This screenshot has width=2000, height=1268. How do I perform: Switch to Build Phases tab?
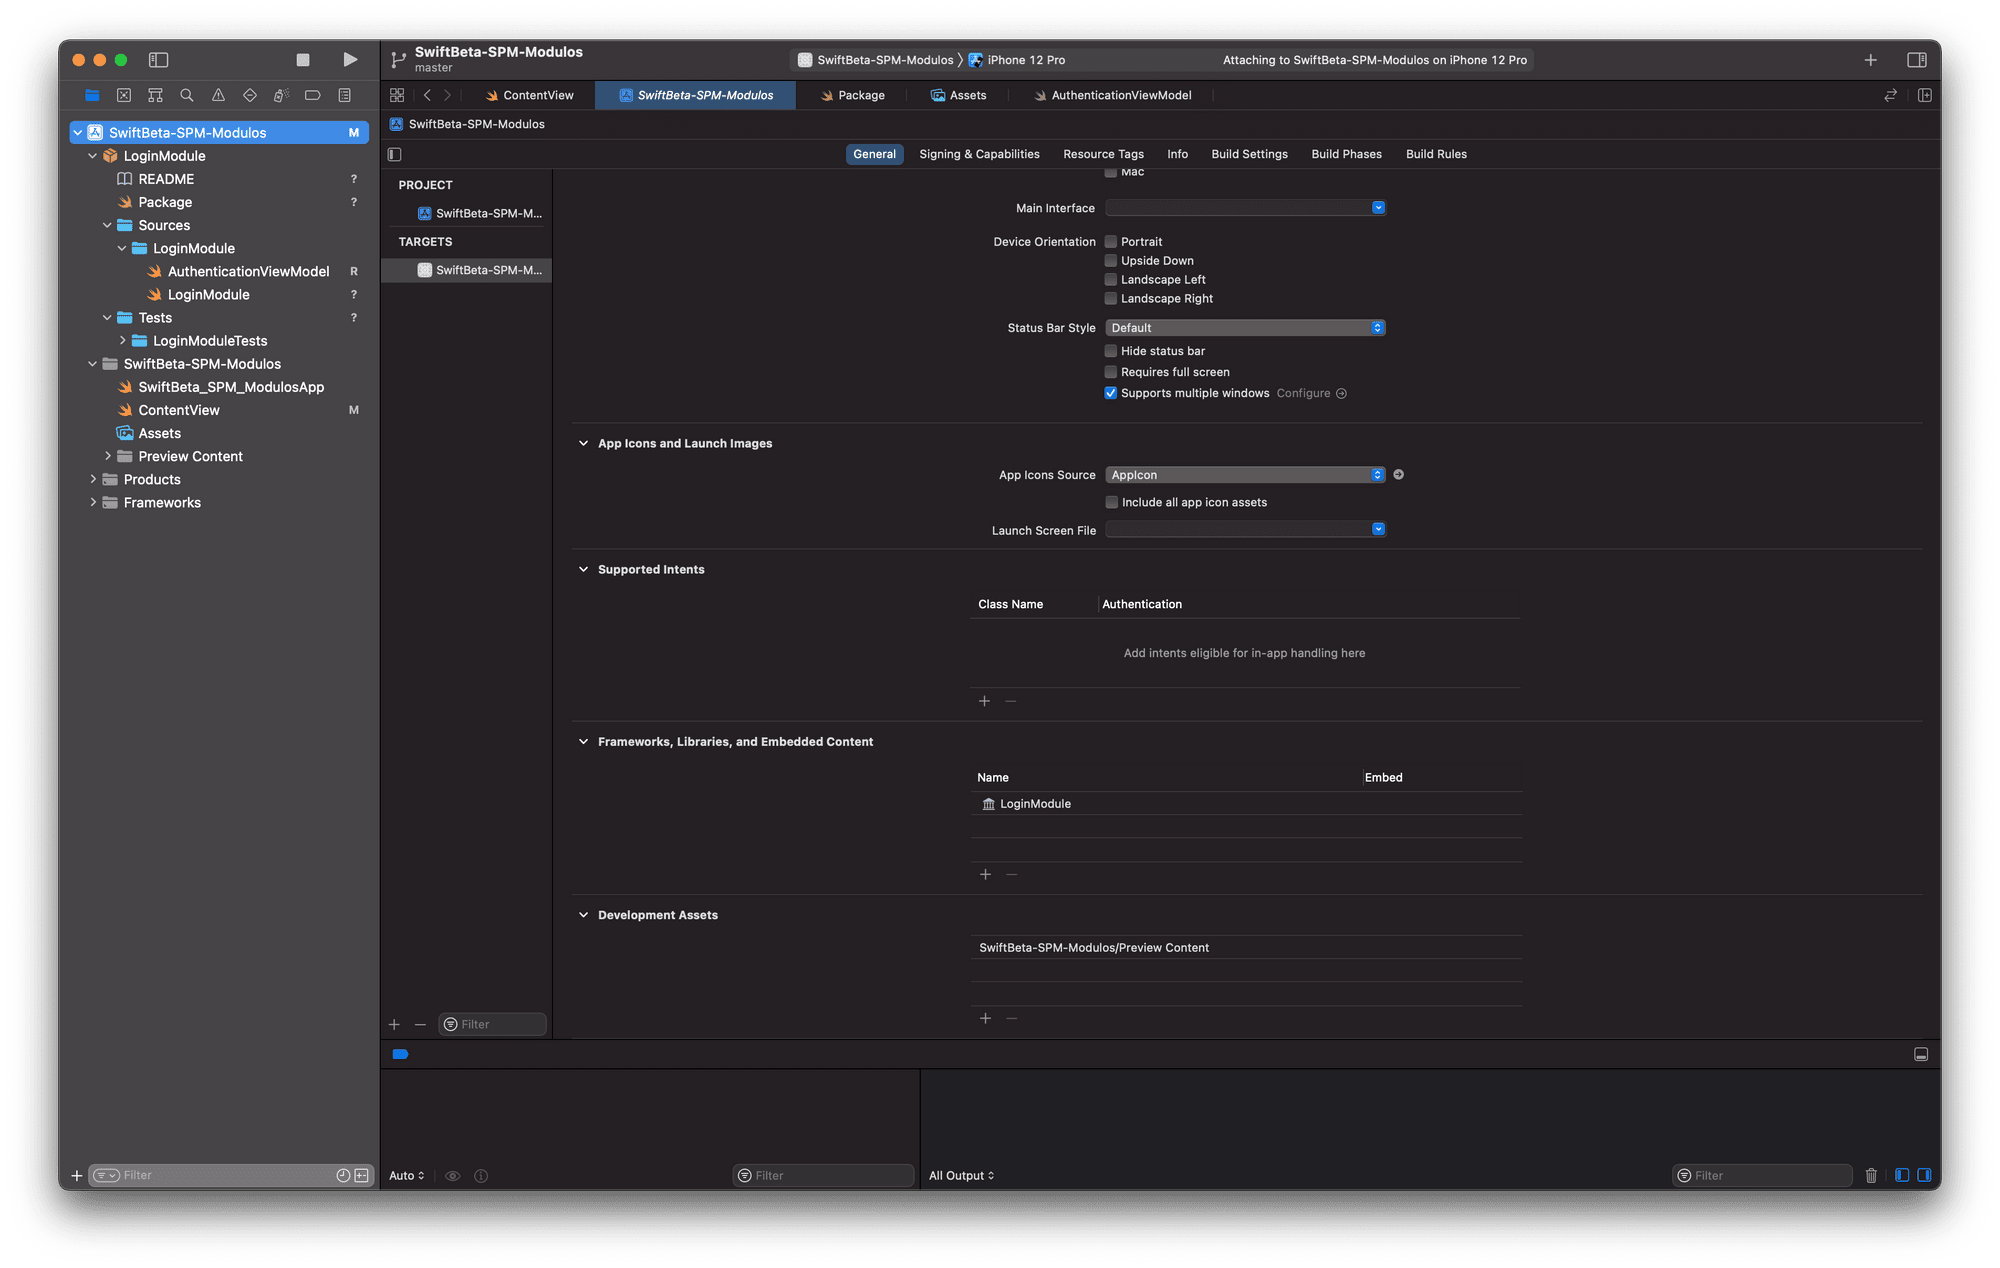[x=1346, y=154]
